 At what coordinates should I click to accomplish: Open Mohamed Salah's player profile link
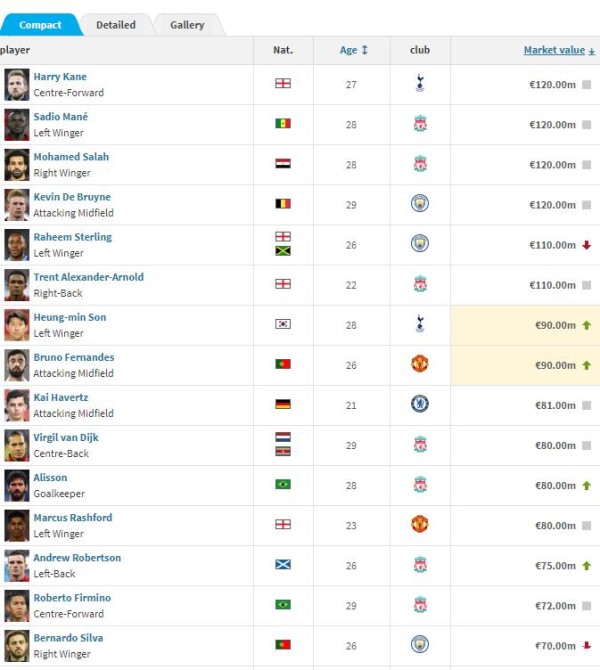[71, 157]
